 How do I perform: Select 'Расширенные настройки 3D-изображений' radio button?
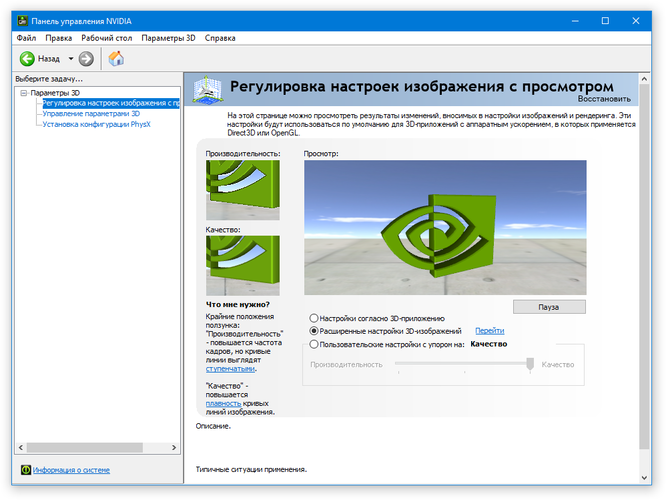pyautogui.click(x=314, y=330)
